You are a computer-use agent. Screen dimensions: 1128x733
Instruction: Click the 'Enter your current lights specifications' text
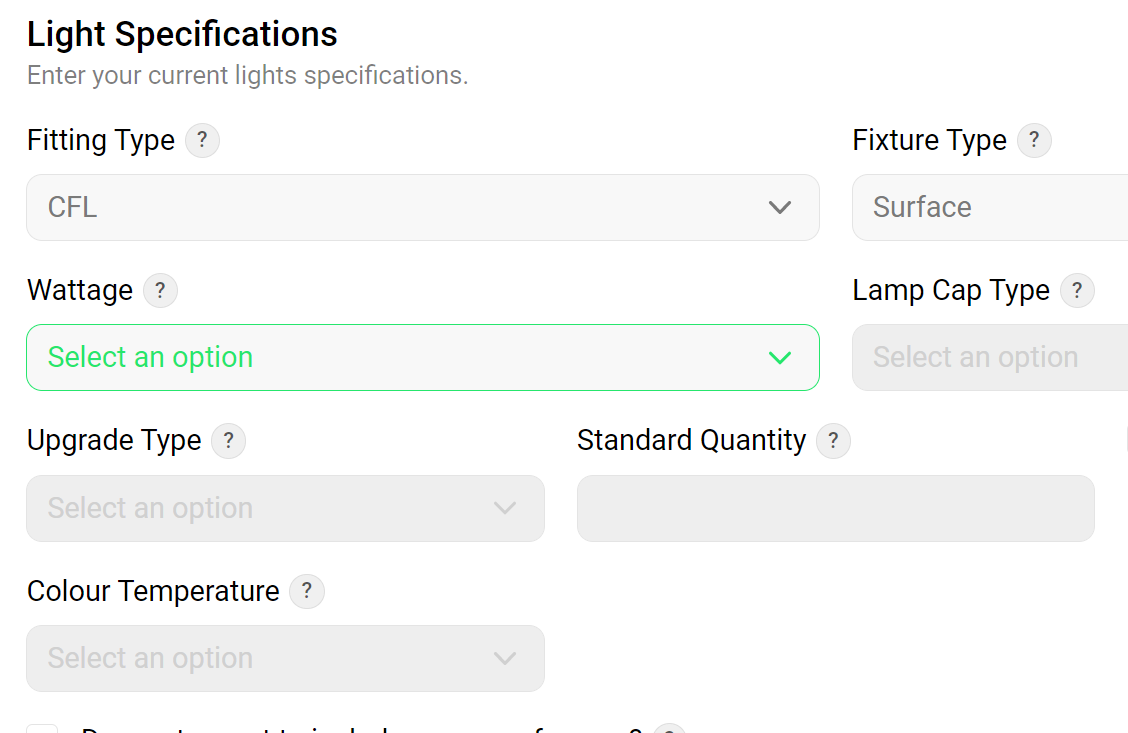pos(247,76)
